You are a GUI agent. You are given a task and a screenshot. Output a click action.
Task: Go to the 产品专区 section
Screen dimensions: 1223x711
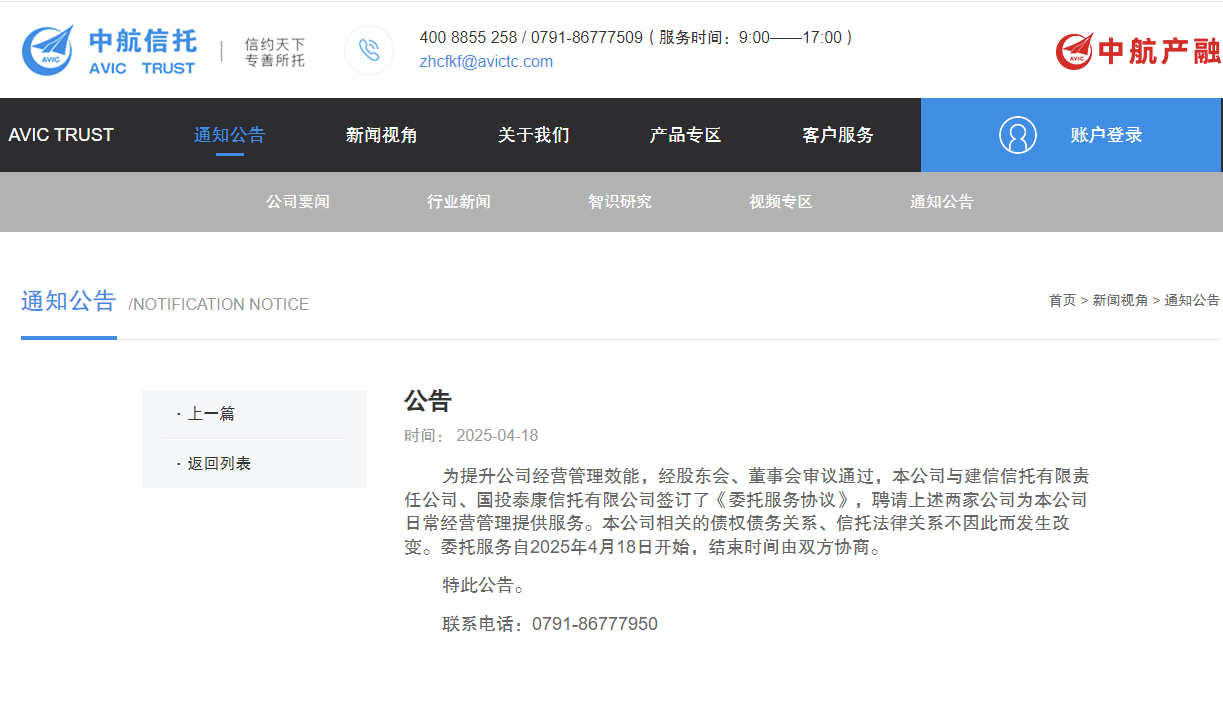[685, 135]
